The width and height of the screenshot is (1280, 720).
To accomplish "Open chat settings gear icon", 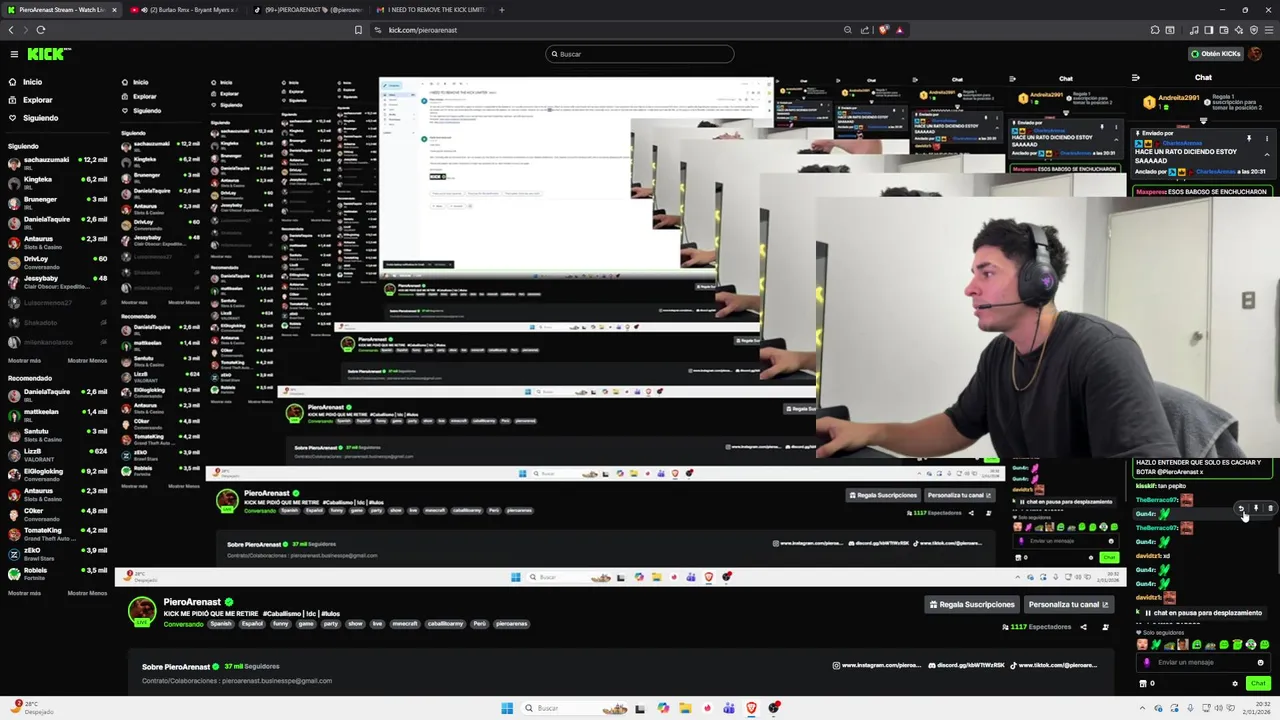I will tap(1235, 684).
